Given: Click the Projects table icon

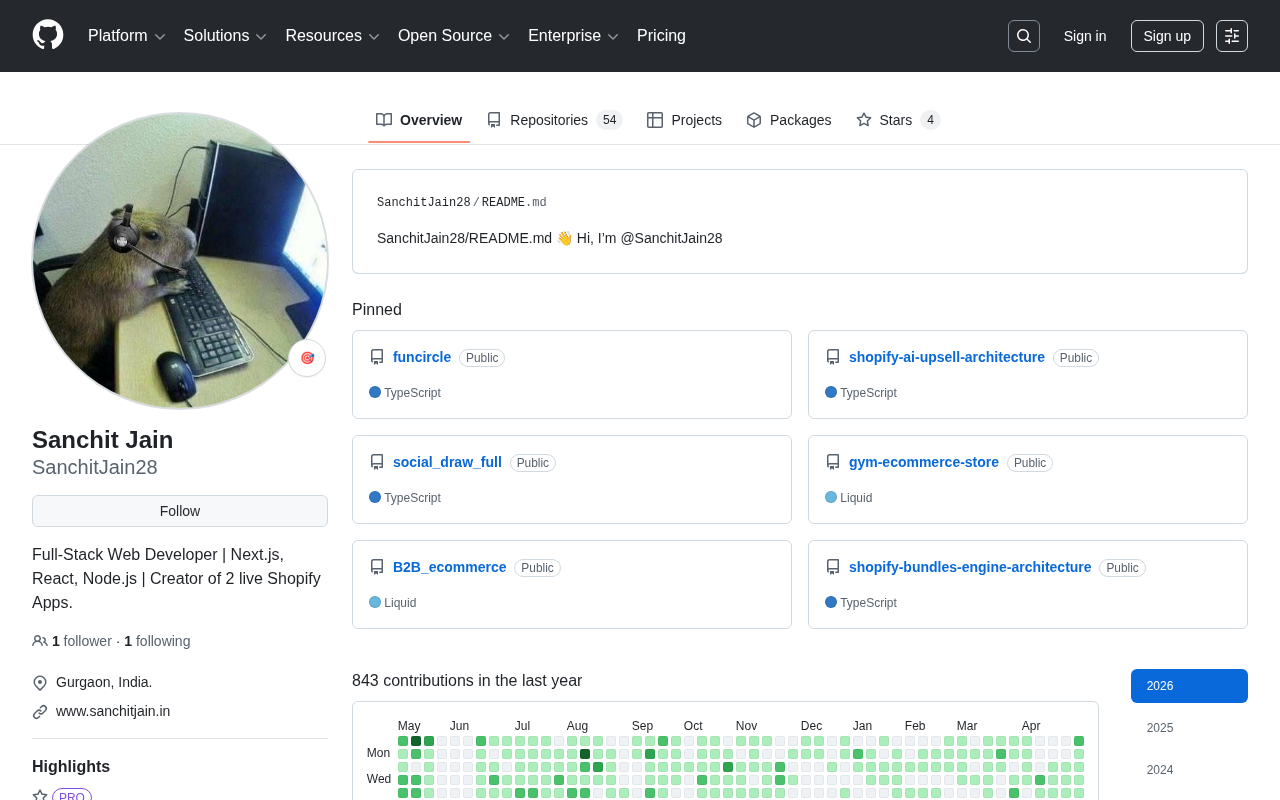Looking at the screenshot, I should click(655, 120).
